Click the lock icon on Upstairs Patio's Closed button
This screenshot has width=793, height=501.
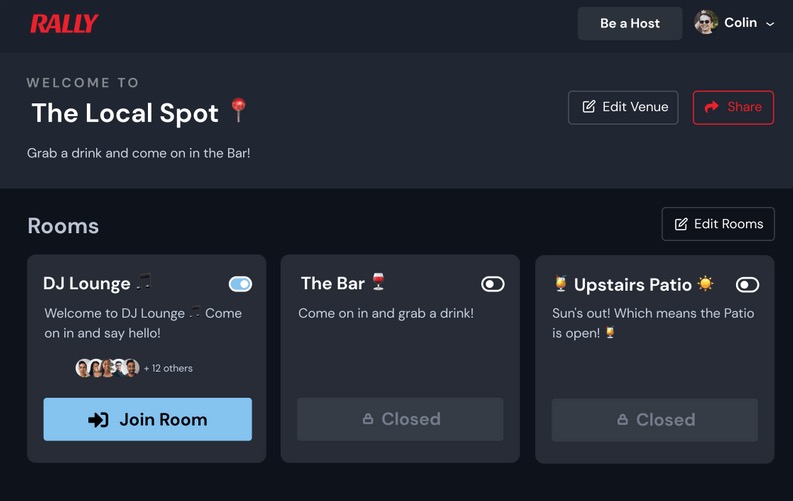point(623,420)
